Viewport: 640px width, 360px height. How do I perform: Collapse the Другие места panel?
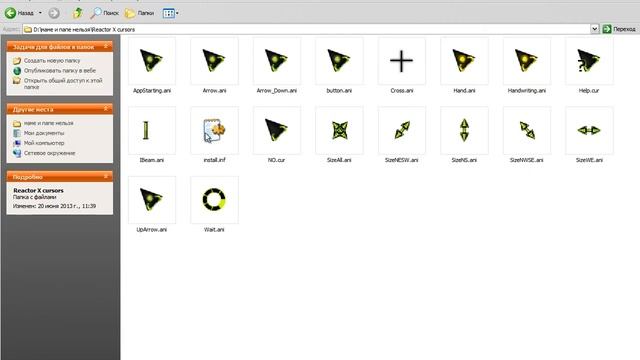(106, 109)
